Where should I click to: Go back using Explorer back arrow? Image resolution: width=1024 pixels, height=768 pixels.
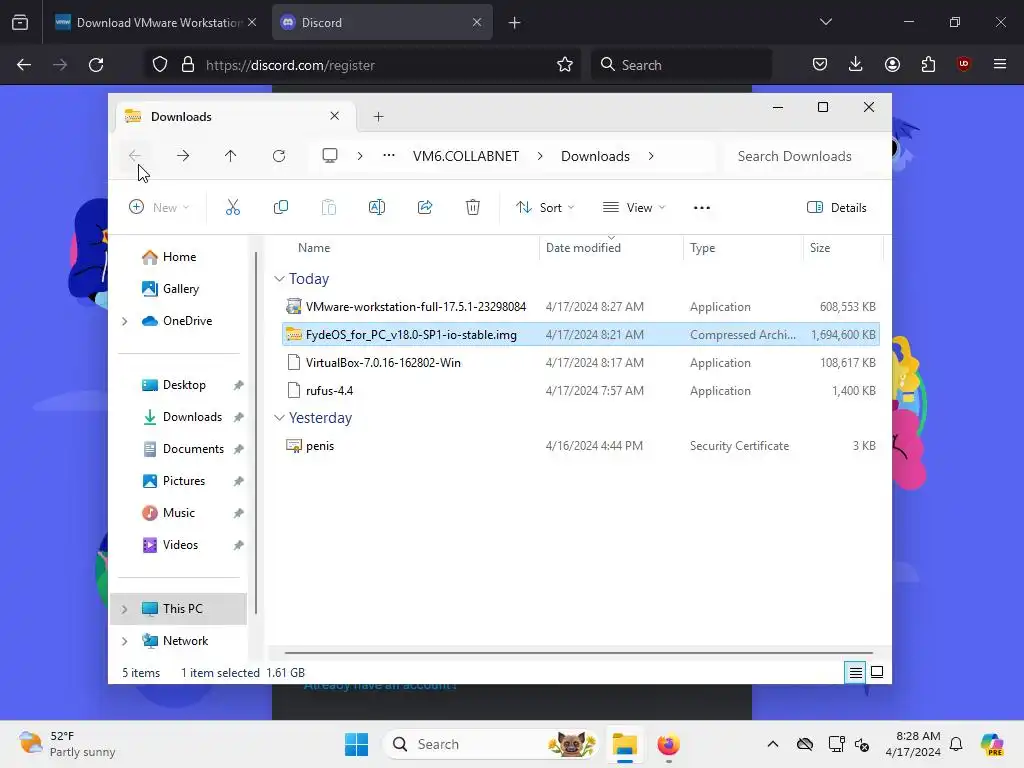pos(135,156)
